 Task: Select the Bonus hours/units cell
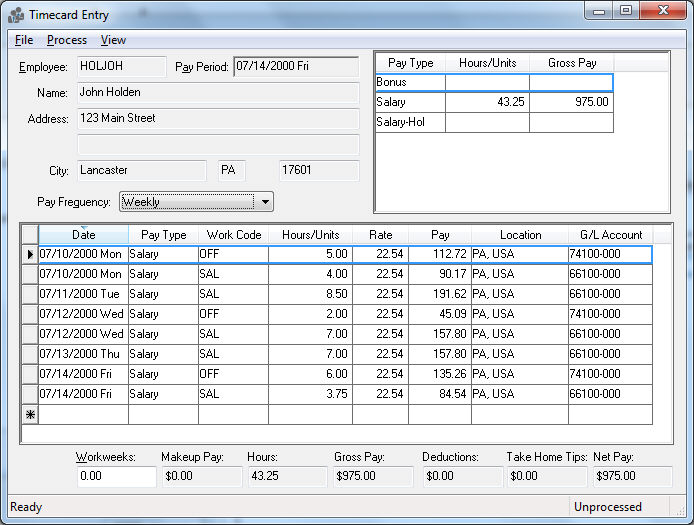[487, 82]
